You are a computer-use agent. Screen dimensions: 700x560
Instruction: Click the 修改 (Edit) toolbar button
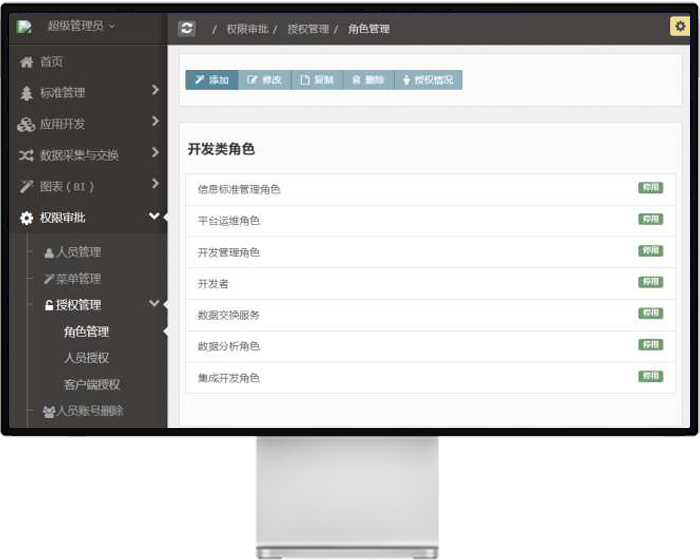265,80
